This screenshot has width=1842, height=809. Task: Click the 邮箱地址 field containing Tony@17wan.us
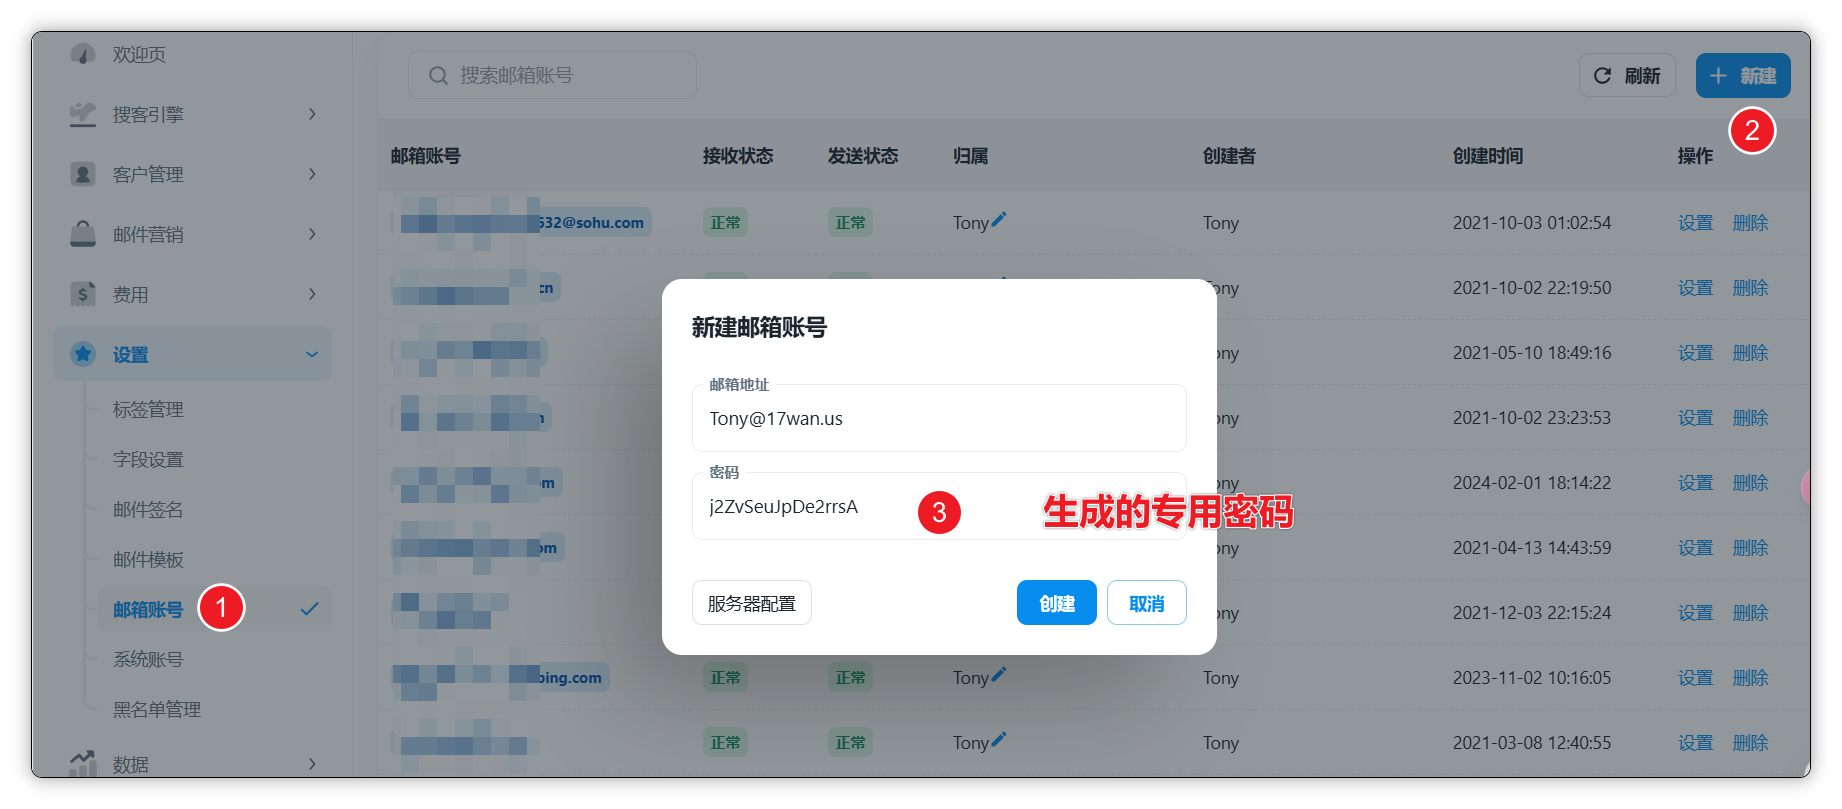939,418
